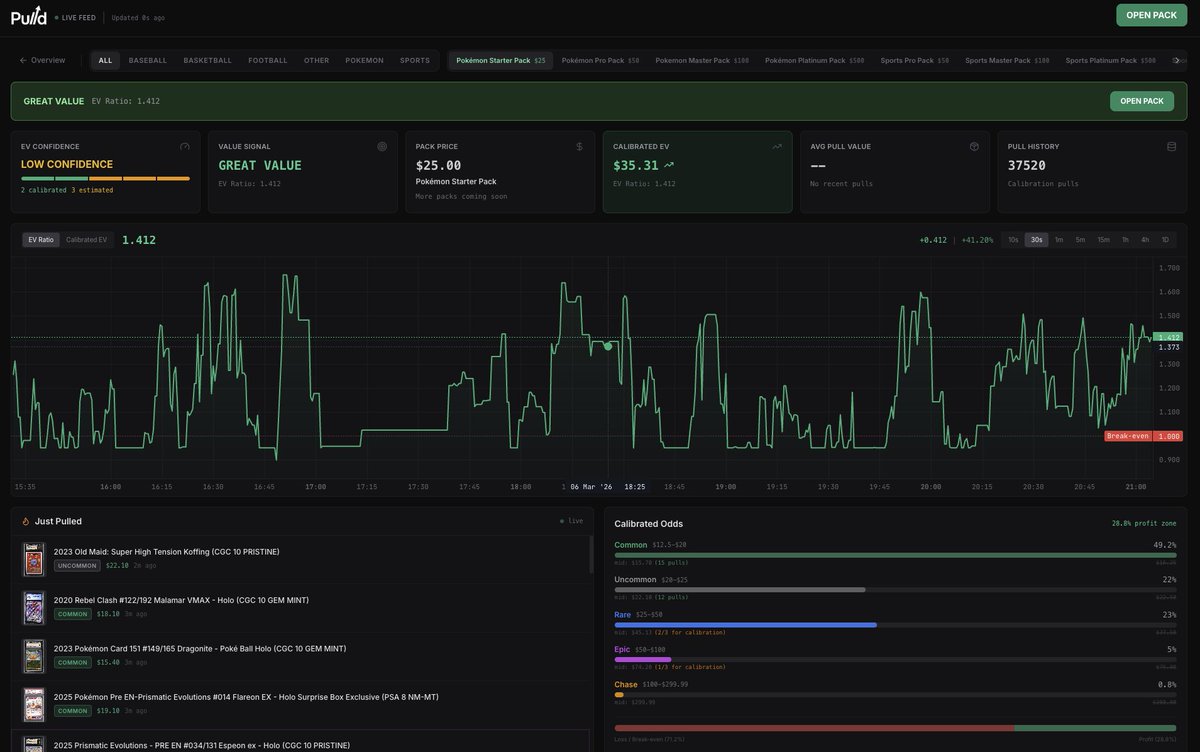Screen dimensions: 1200x752
Task: Click the database icon in Pull History card
Action: tap(1171, 146)
